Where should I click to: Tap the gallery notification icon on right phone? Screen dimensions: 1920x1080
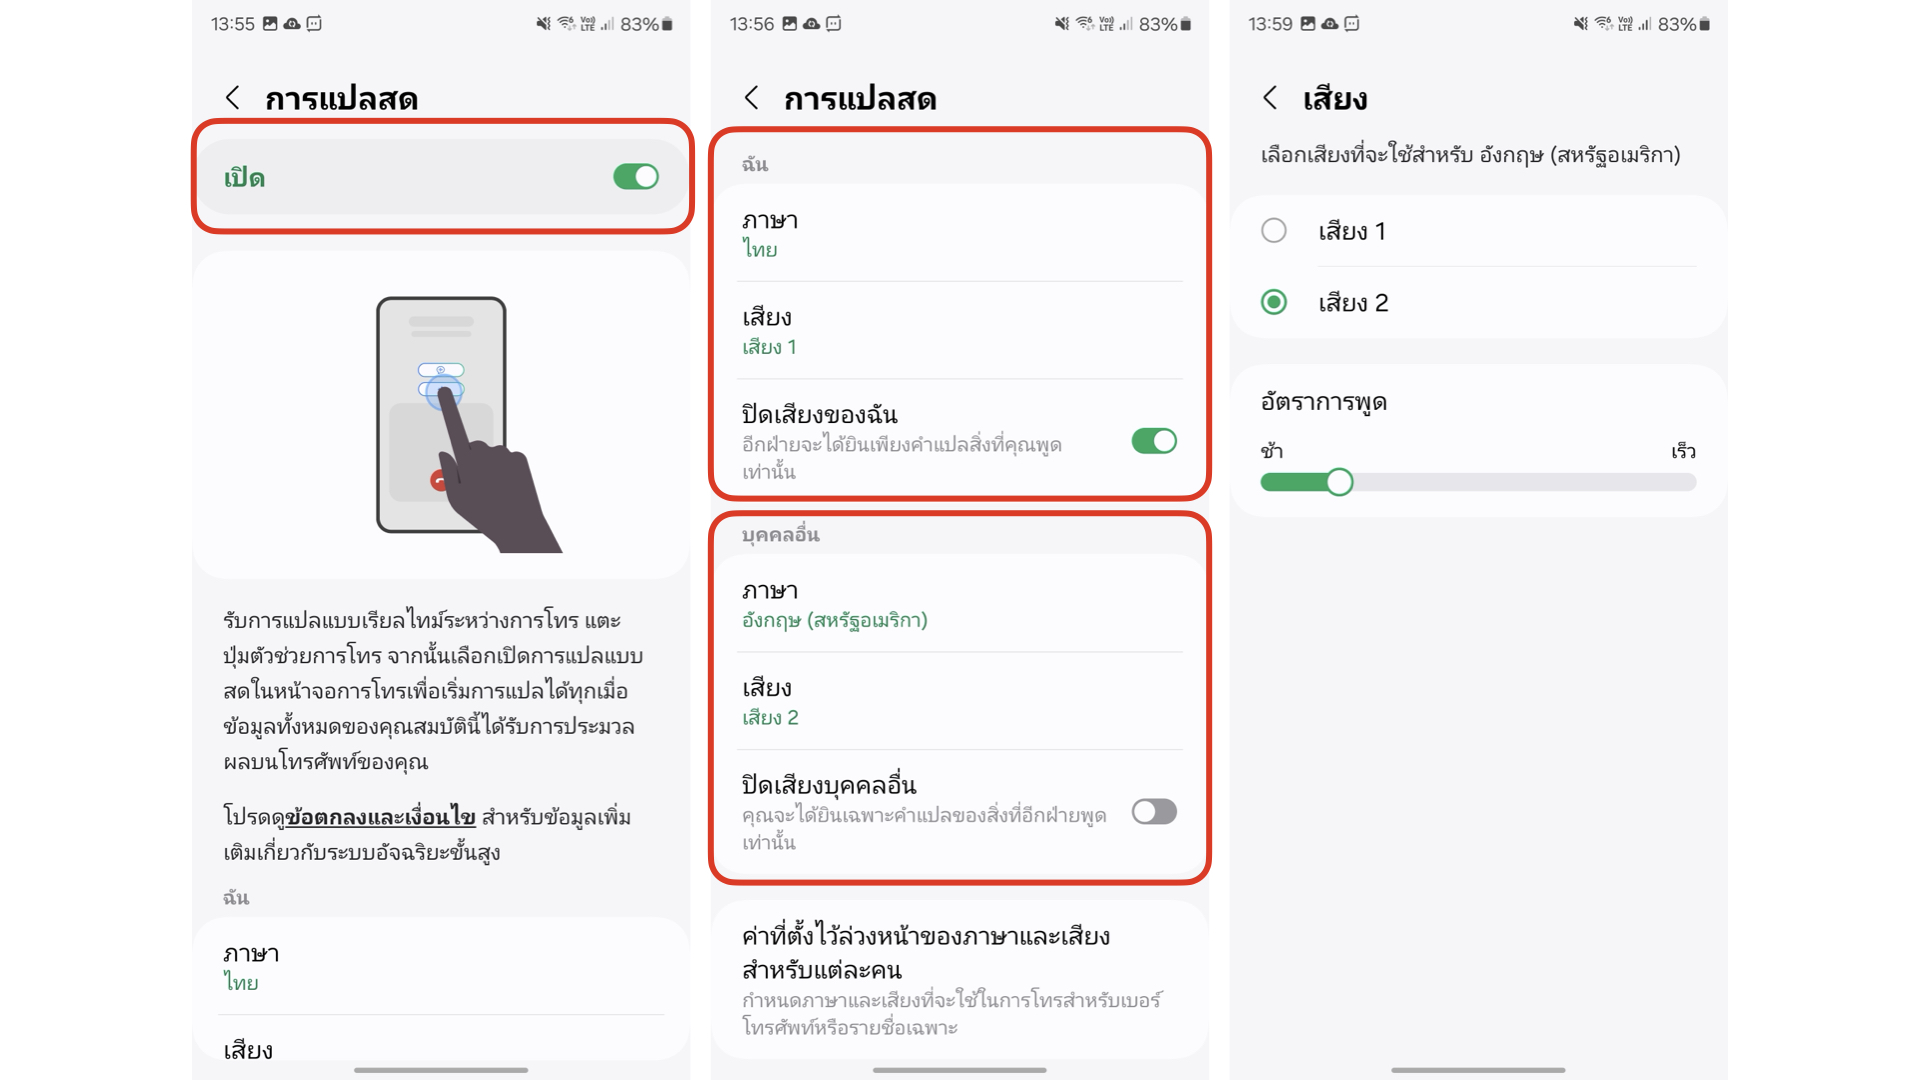point(1307,24)
